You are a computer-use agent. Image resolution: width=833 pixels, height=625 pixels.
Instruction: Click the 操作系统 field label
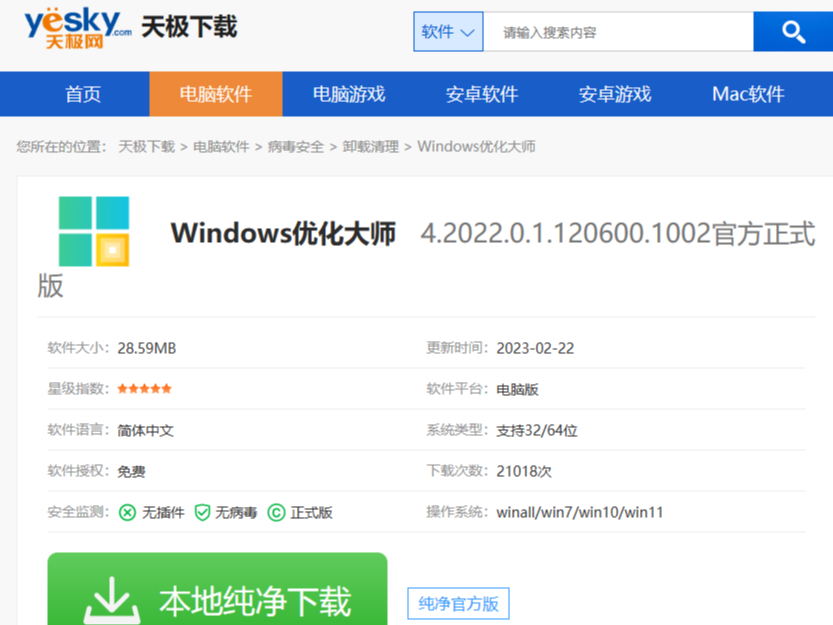457,512
